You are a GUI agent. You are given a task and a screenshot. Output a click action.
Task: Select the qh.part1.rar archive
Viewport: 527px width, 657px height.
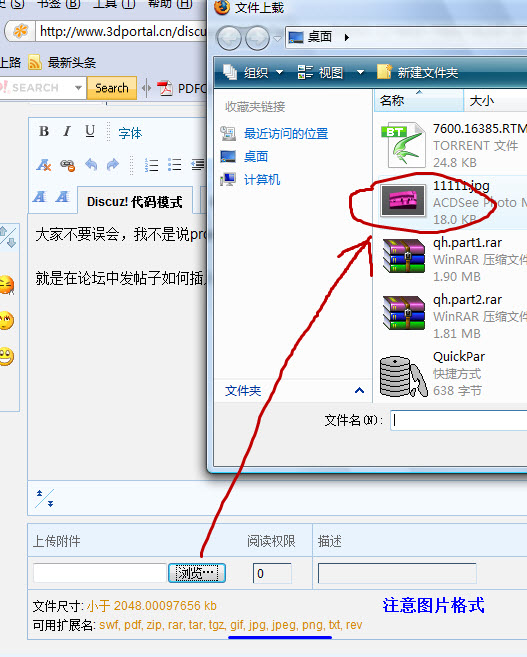coord(452,259)
